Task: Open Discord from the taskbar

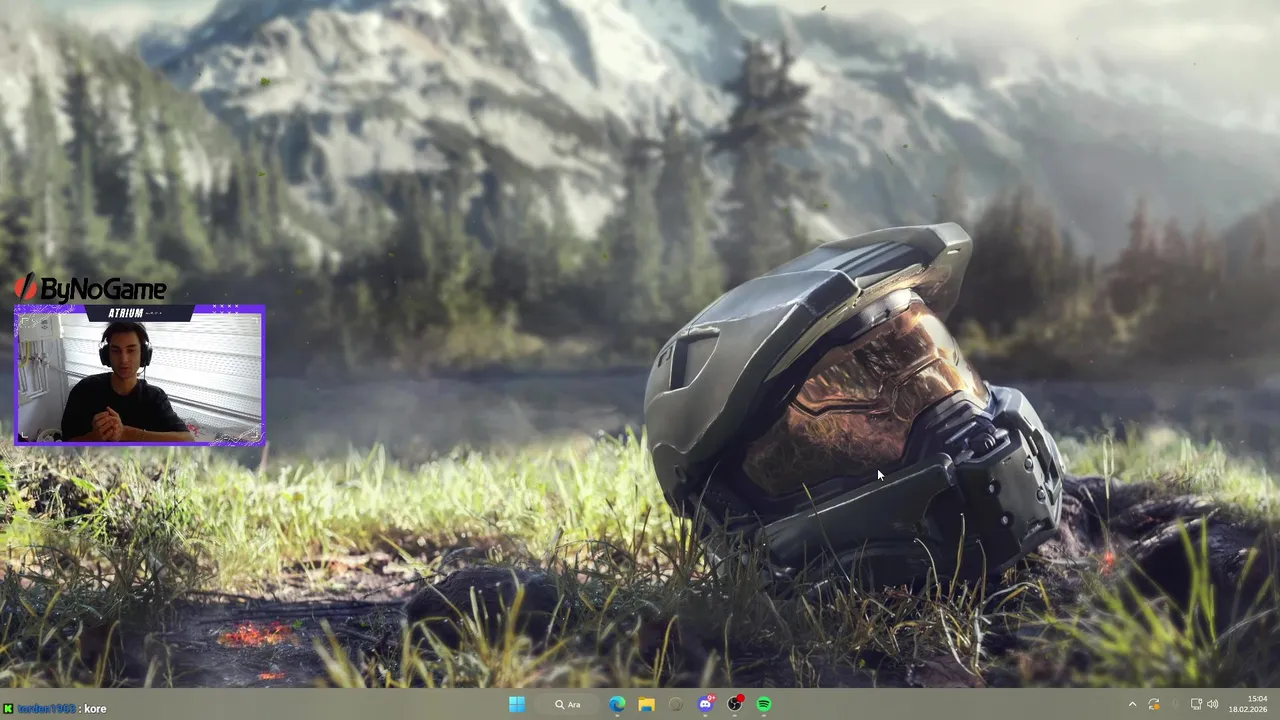Action: pos(706,704)
